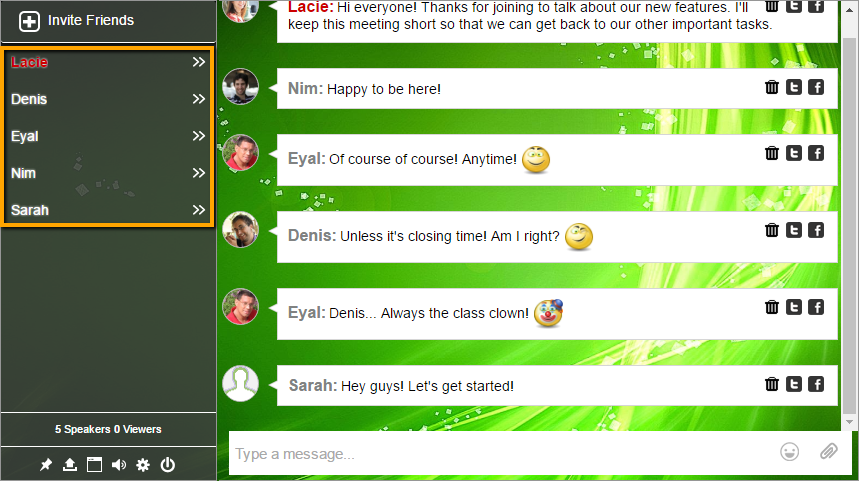Open the emoji picker smiley icon

pyautogui.click(x=789, y=452)
